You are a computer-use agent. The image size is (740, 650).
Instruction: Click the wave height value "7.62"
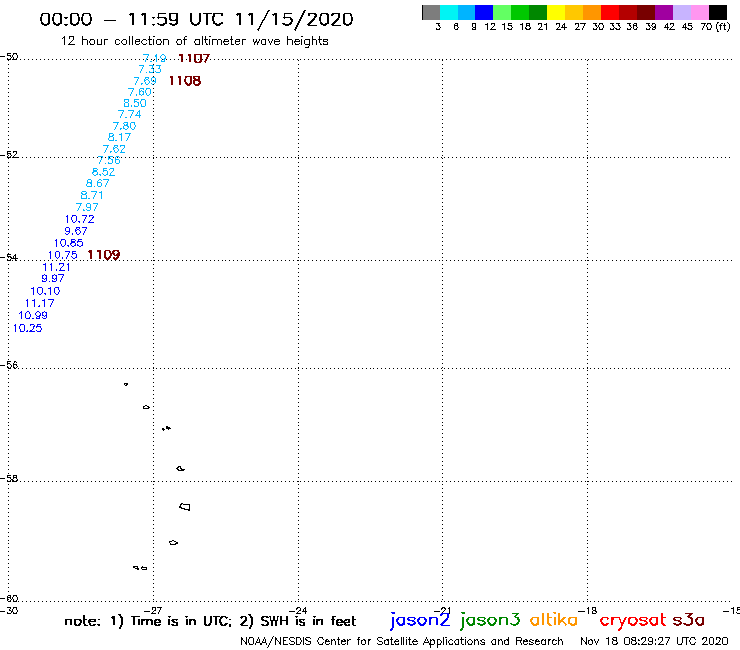114,149
